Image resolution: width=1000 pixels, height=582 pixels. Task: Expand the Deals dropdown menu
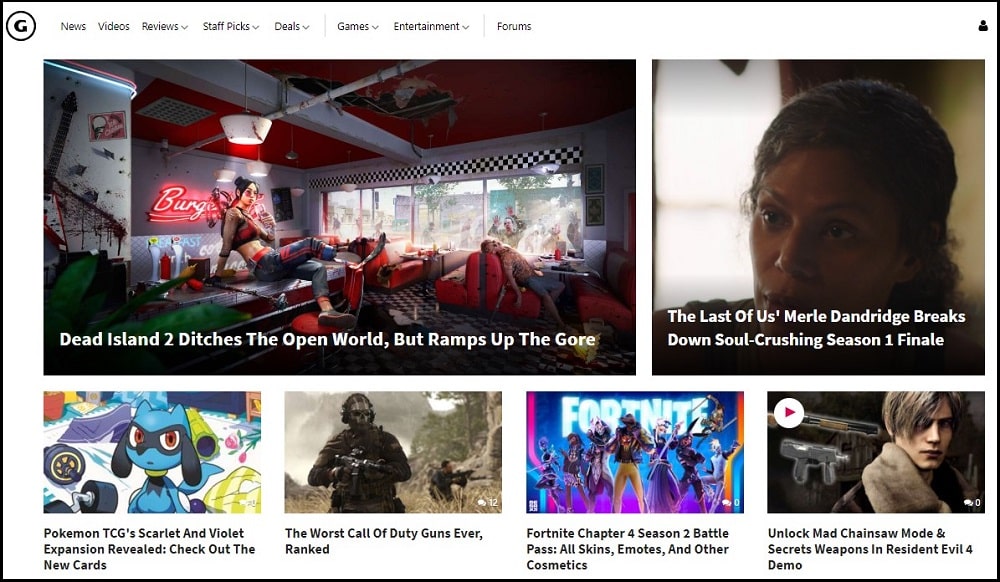(x=292, y=26)
